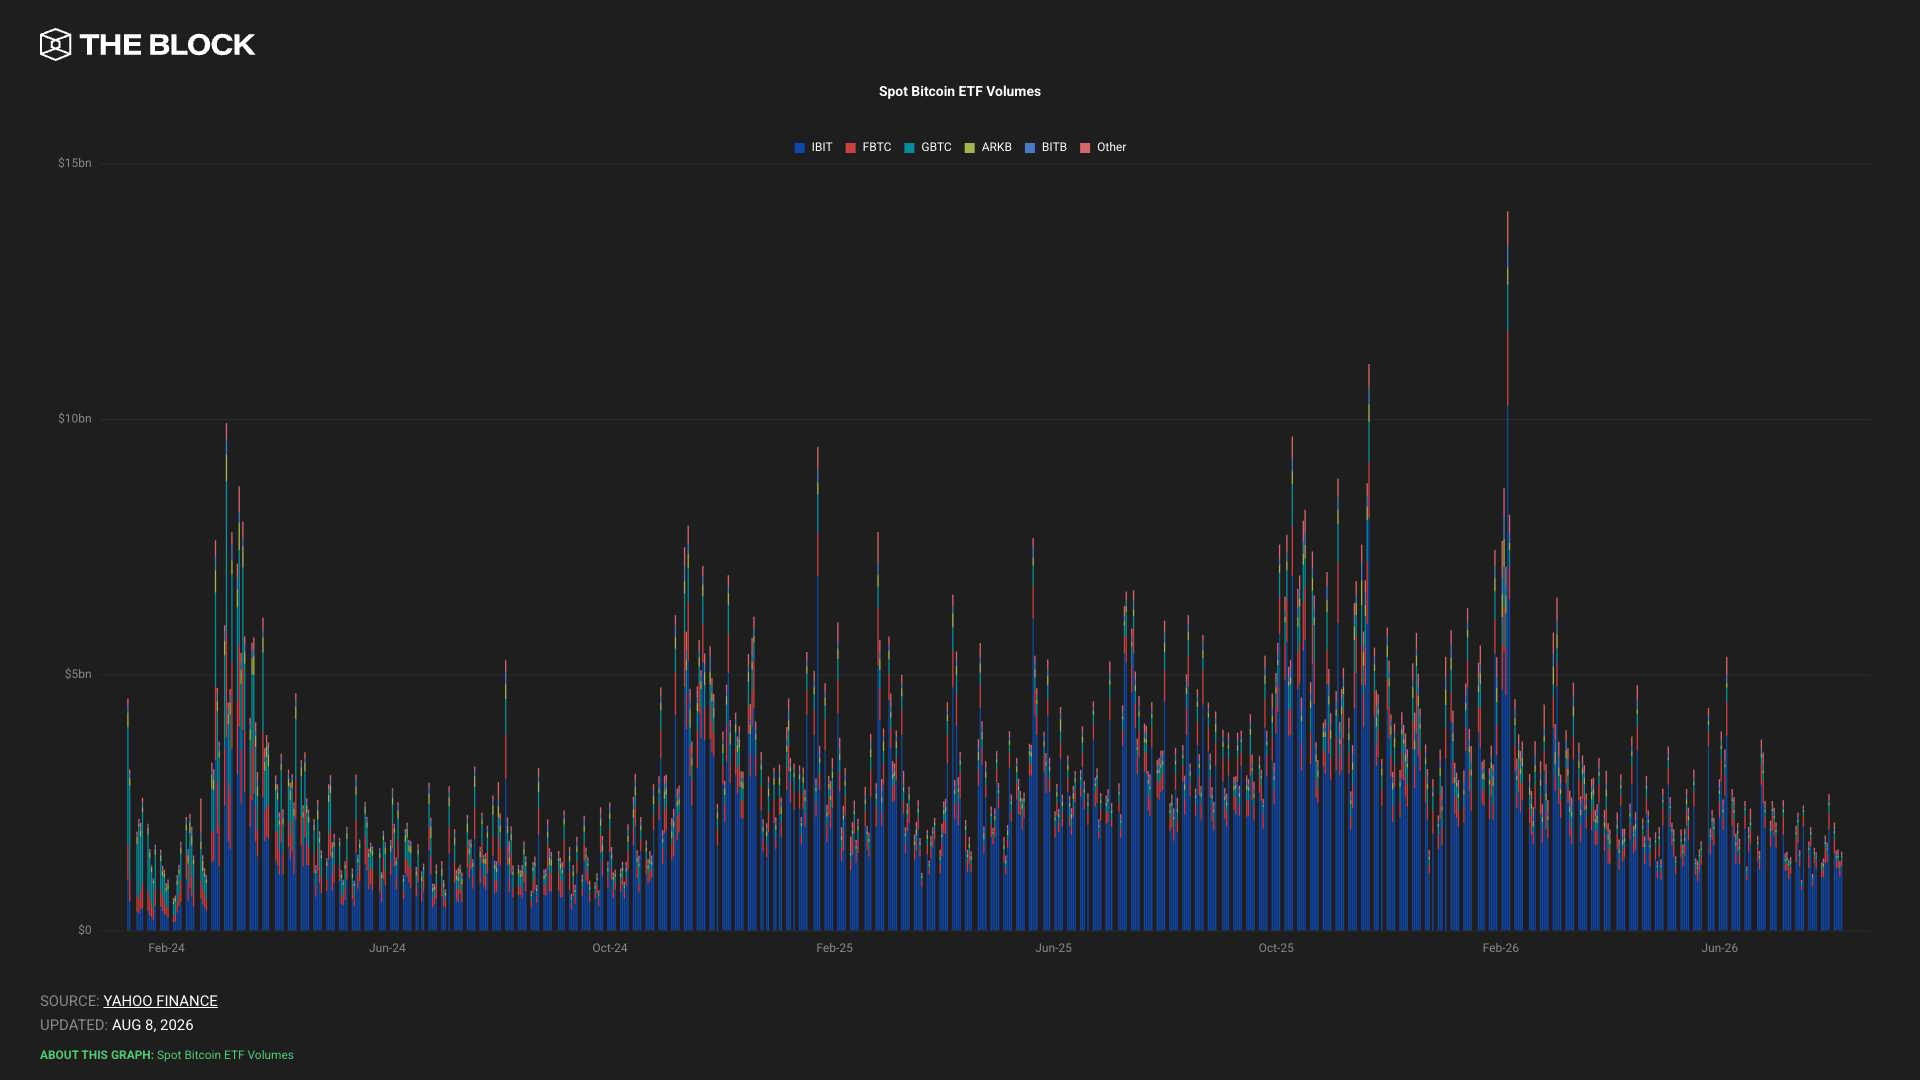
Task: Toggle the ARKB legend series
Action: pos(988,147)
